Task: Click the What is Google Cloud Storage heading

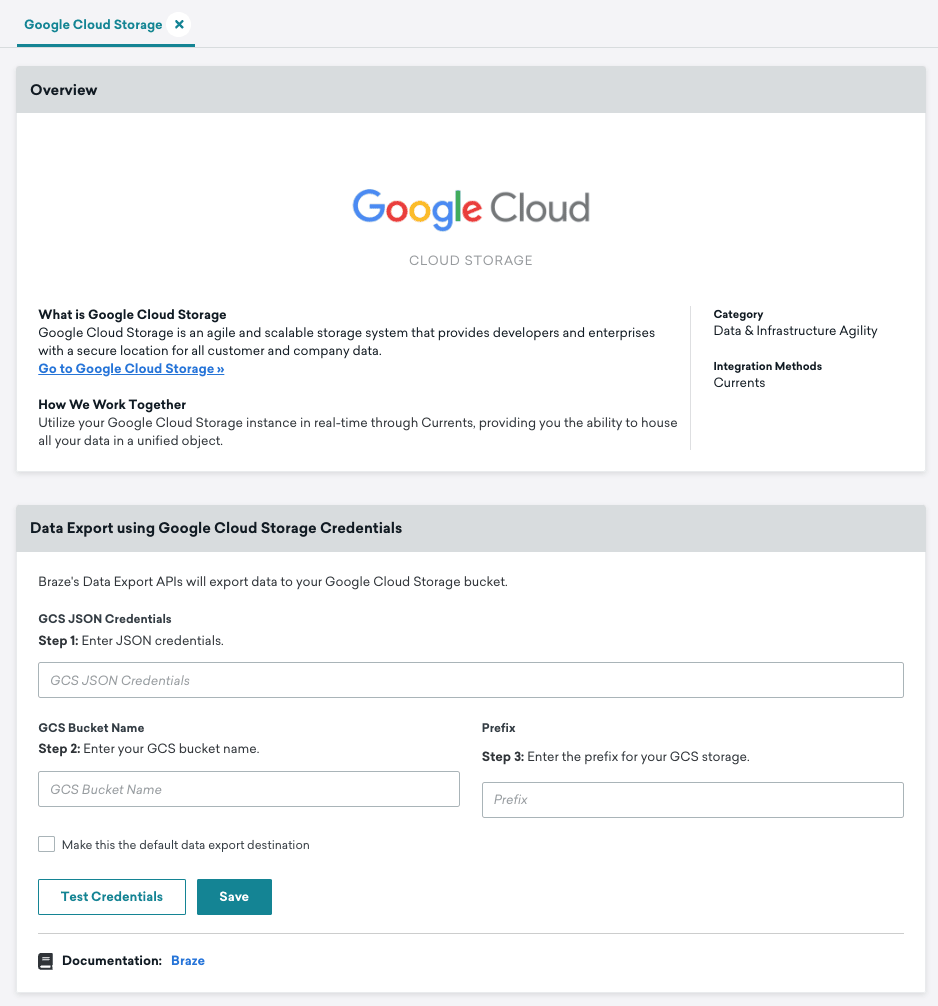Action: point(131,314)
